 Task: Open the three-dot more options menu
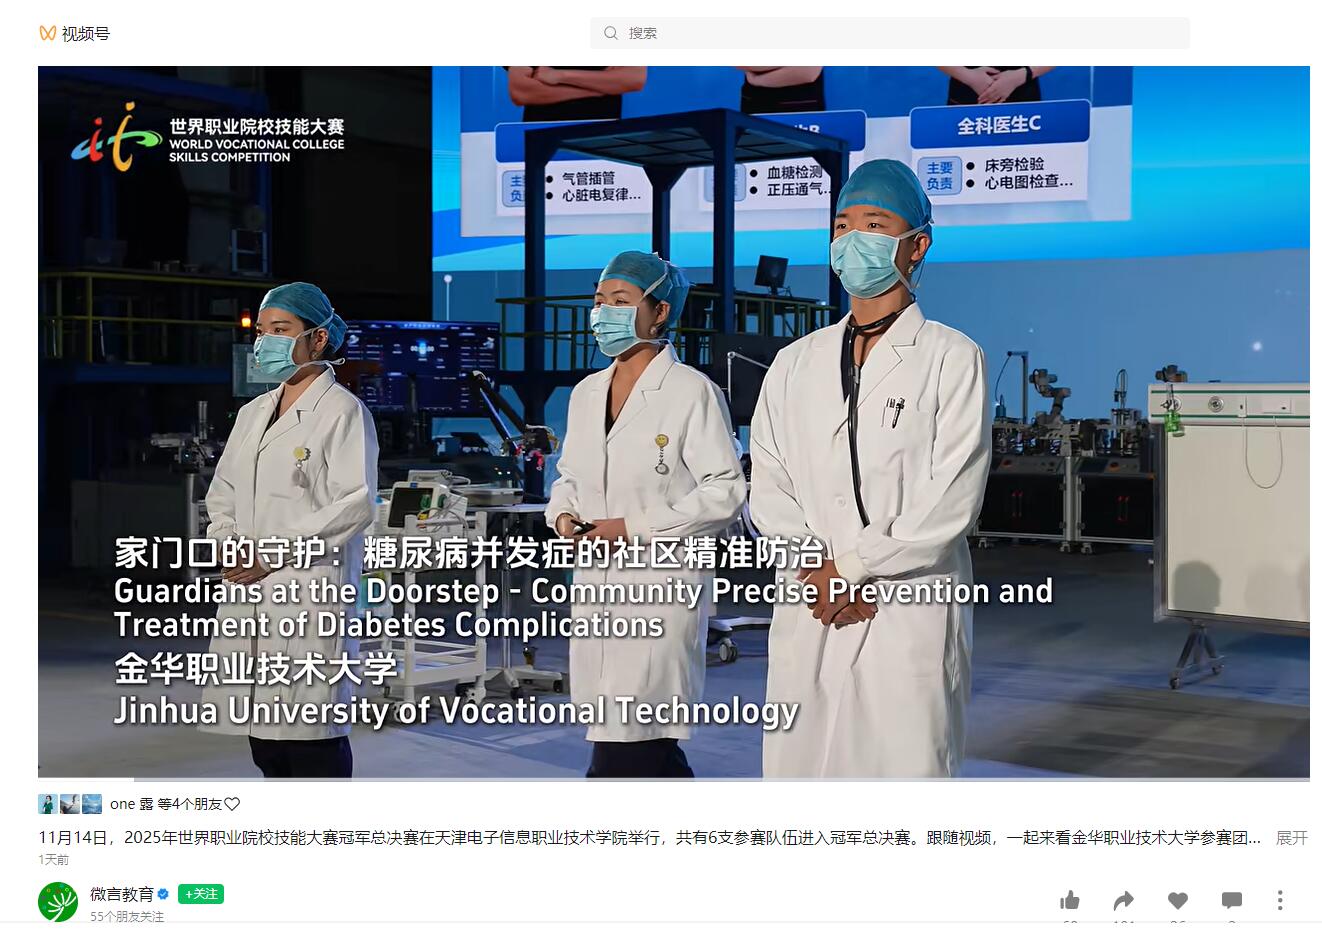1279,900
